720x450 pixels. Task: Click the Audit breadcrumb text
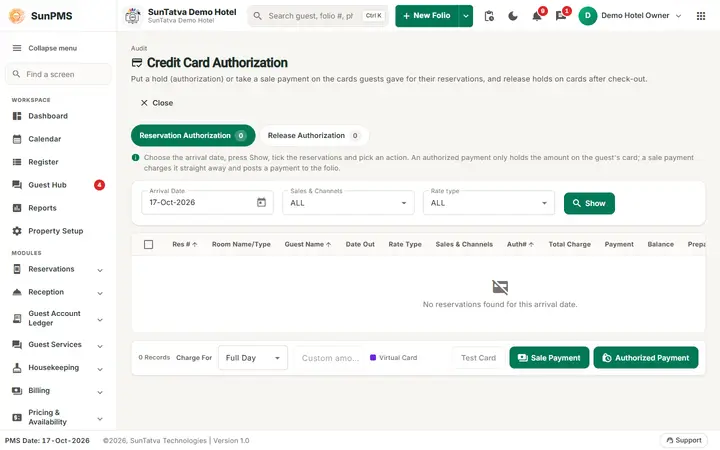pos(139,48)
